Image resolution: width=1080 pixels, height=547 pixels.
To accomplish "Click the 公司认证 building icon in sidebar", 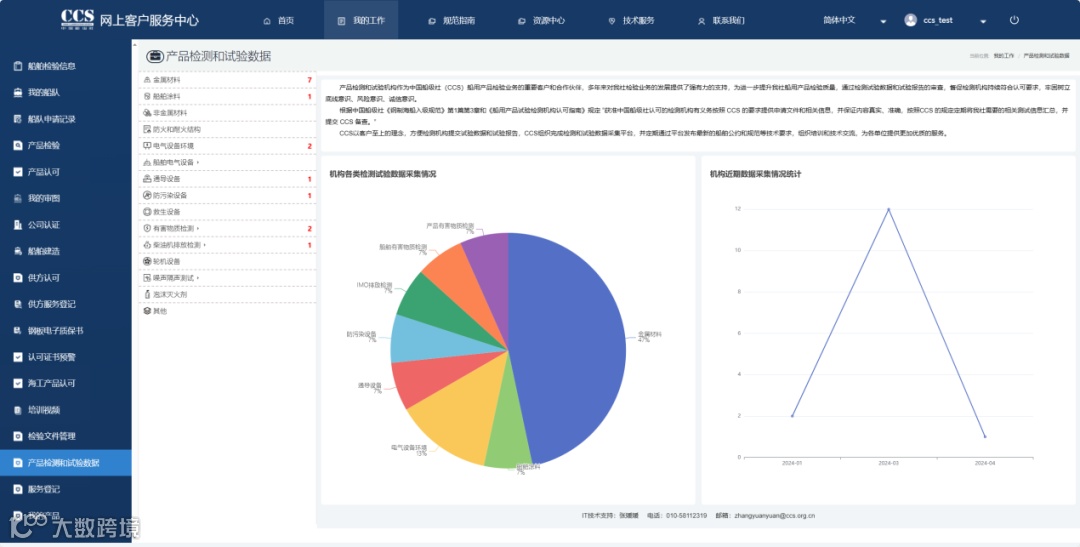I will pyautogui.click(x=19, y=225).
